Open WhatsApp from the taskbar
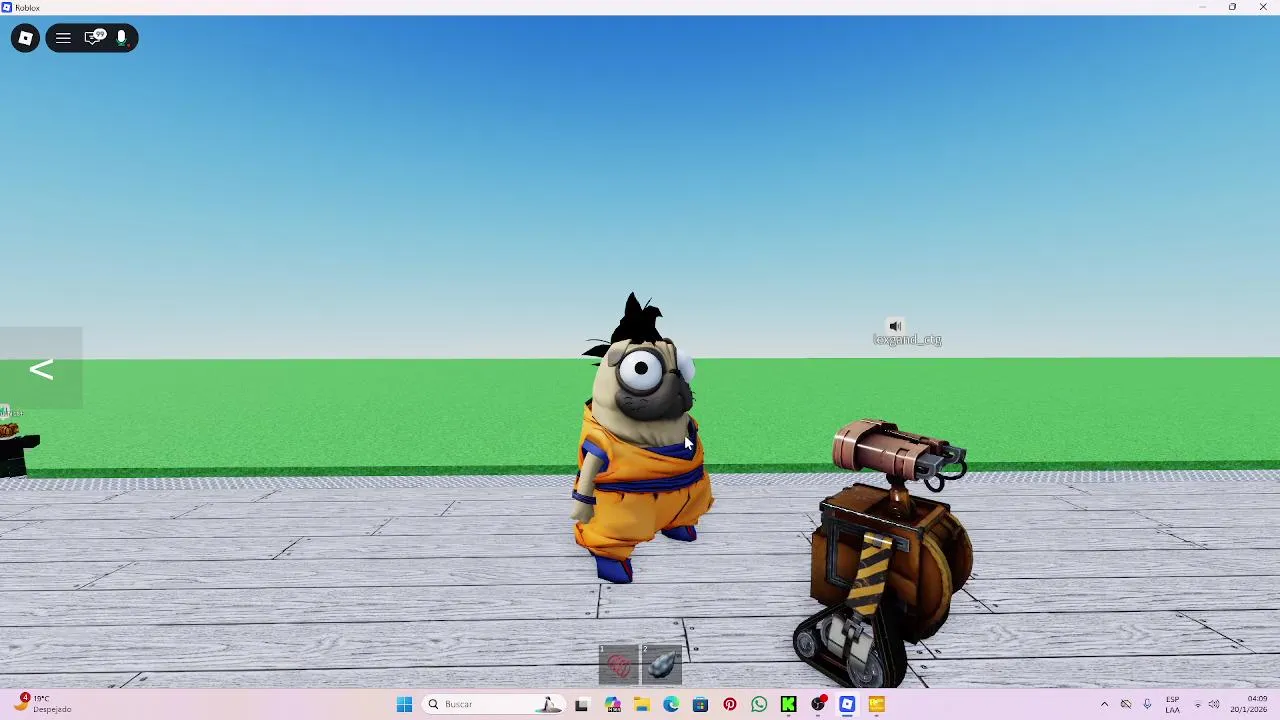 (759, 704)
